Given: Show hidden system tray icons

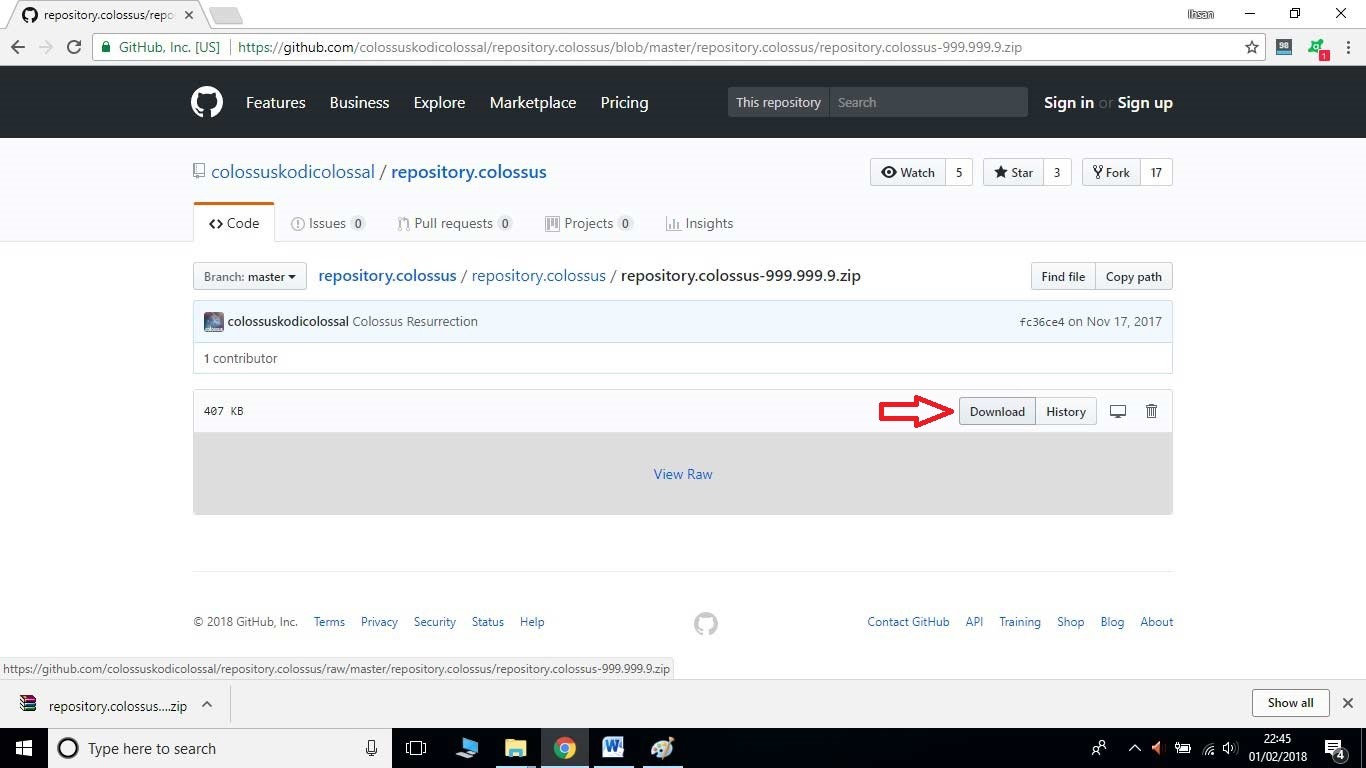Looking at the screenshot, I should coord(1134,748).
